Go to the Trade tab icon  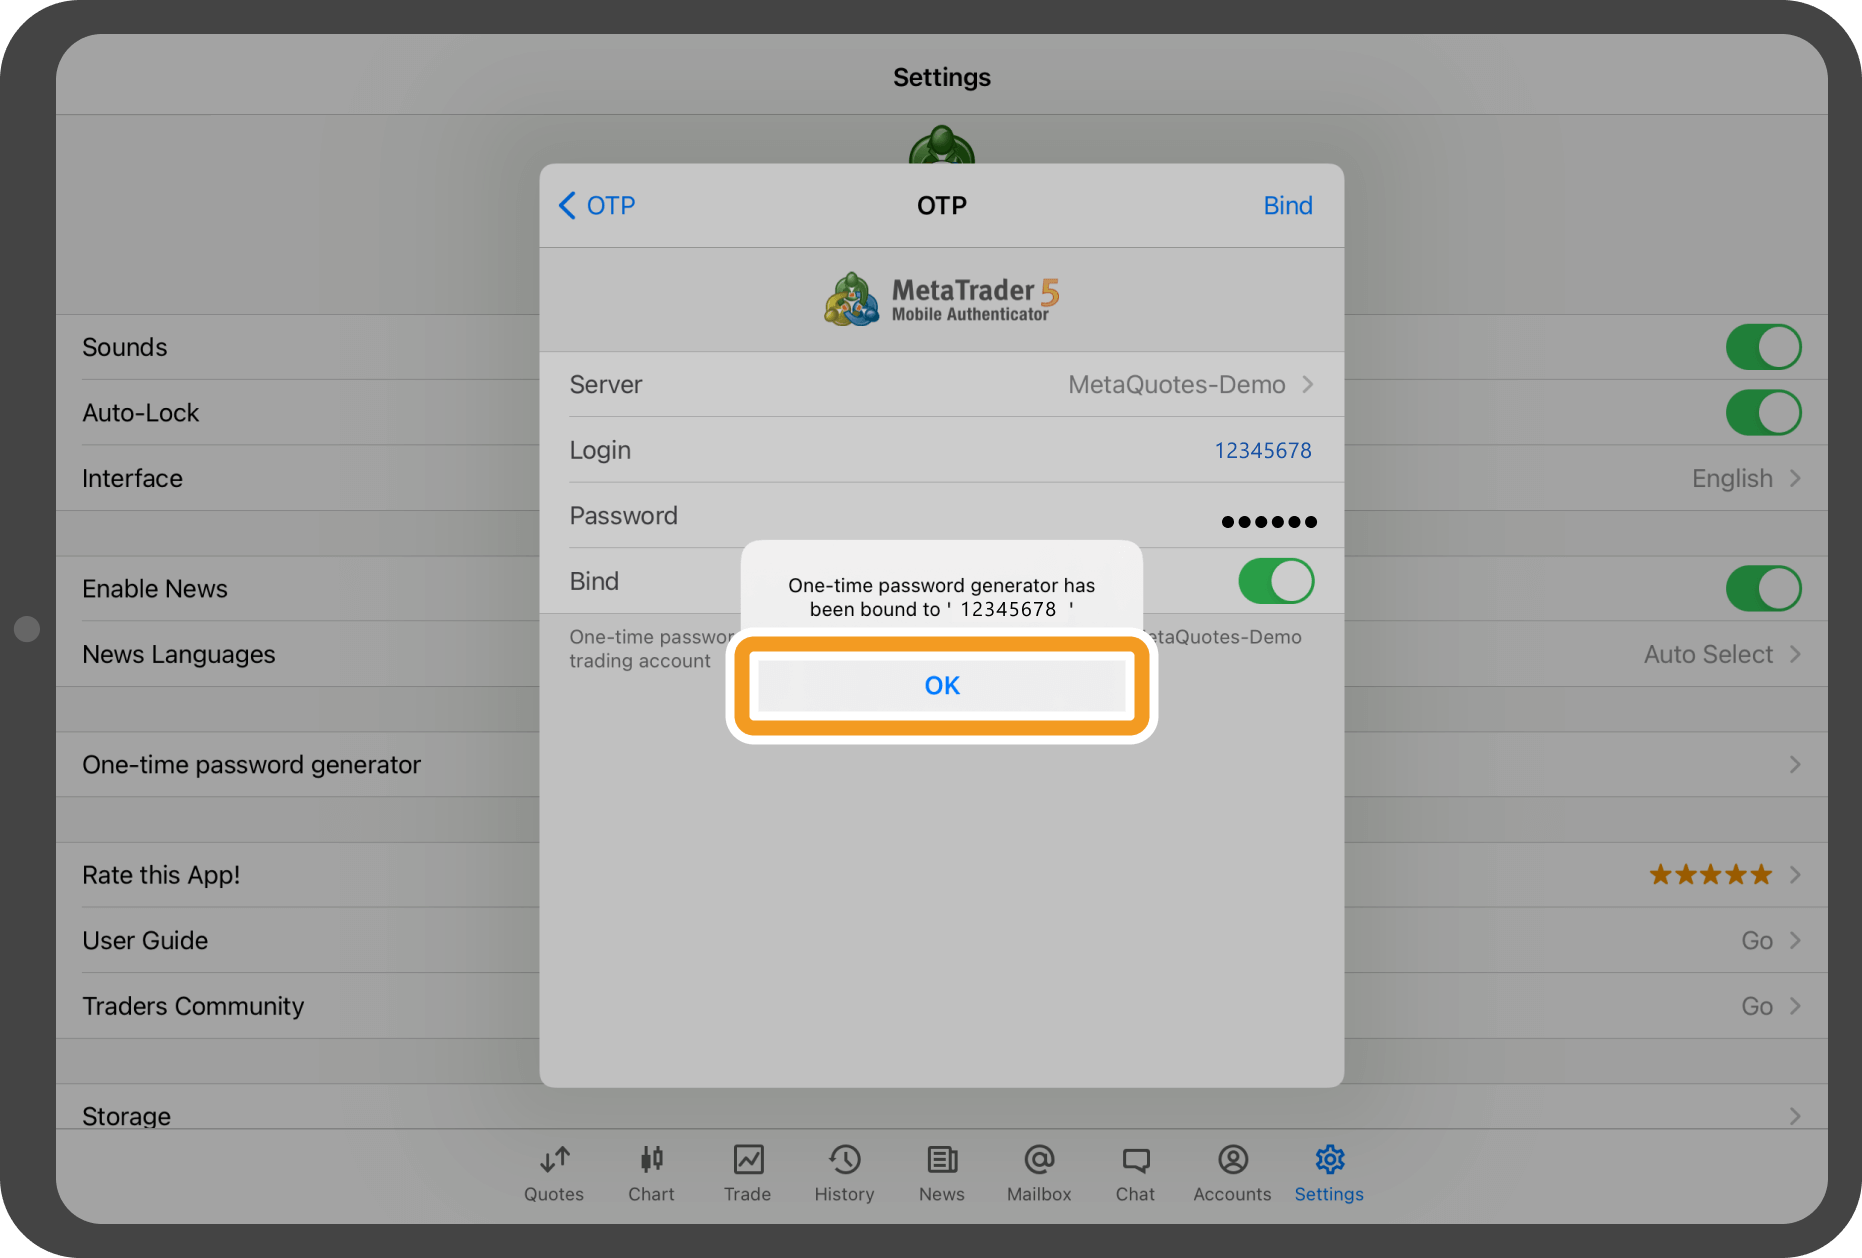[748, 1160]
